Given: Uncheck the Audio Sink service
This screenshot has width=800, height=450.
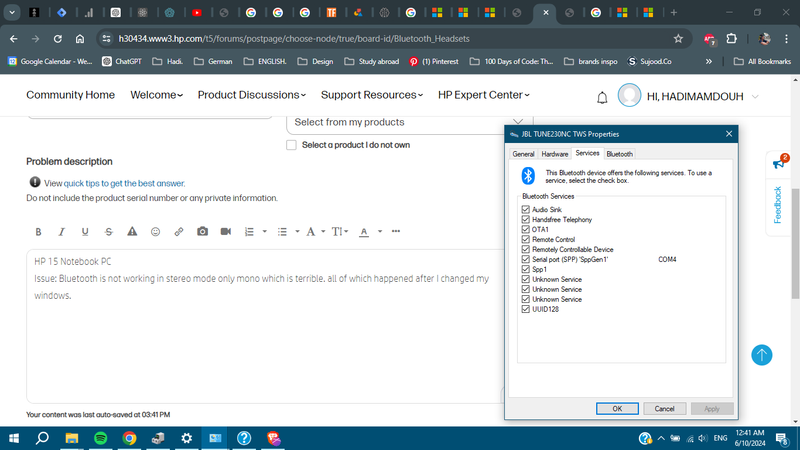Looking at the screenshot, I should coord(526,209).
